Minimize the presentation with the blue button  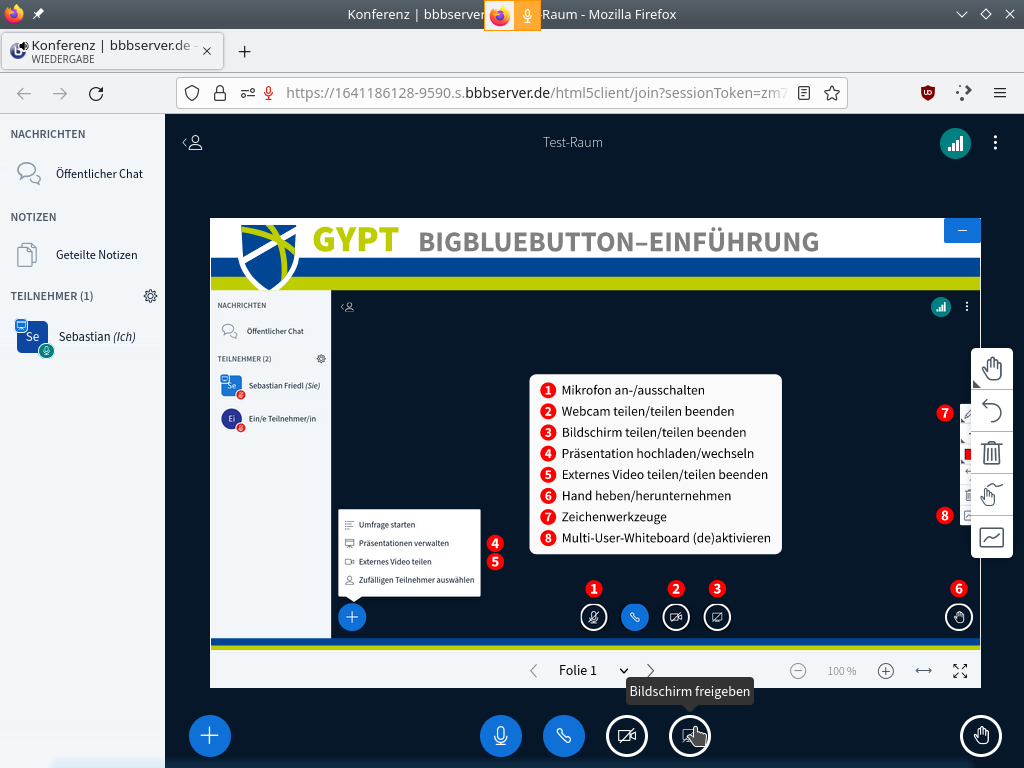pos(962,230)
